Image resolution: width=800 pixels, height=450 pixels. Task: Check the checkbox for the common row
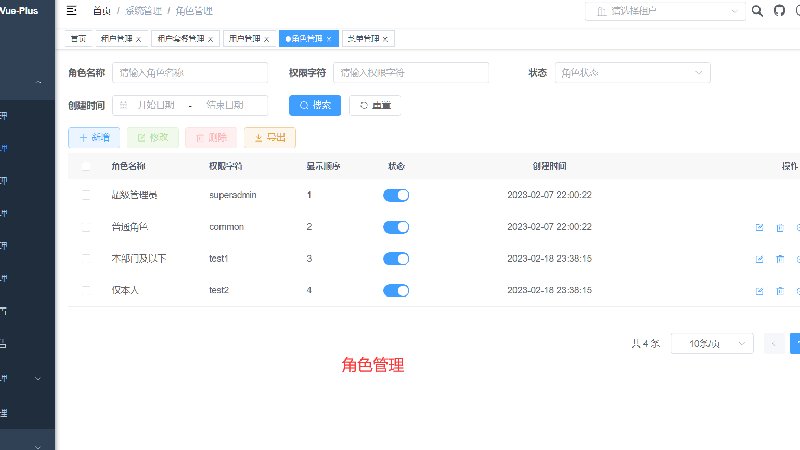86,227
